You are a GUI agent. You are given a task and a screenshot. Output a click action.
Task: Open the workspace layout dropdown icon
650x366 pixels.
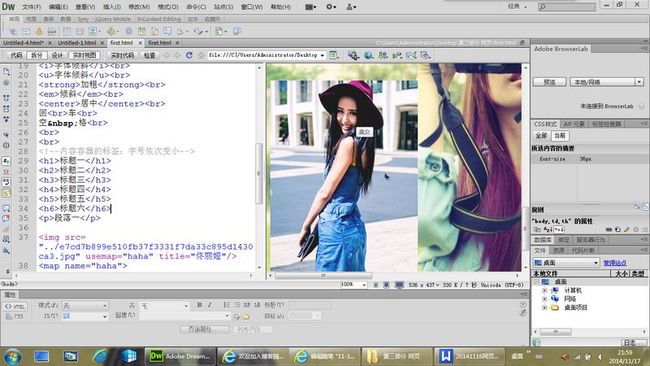point(311,7)
